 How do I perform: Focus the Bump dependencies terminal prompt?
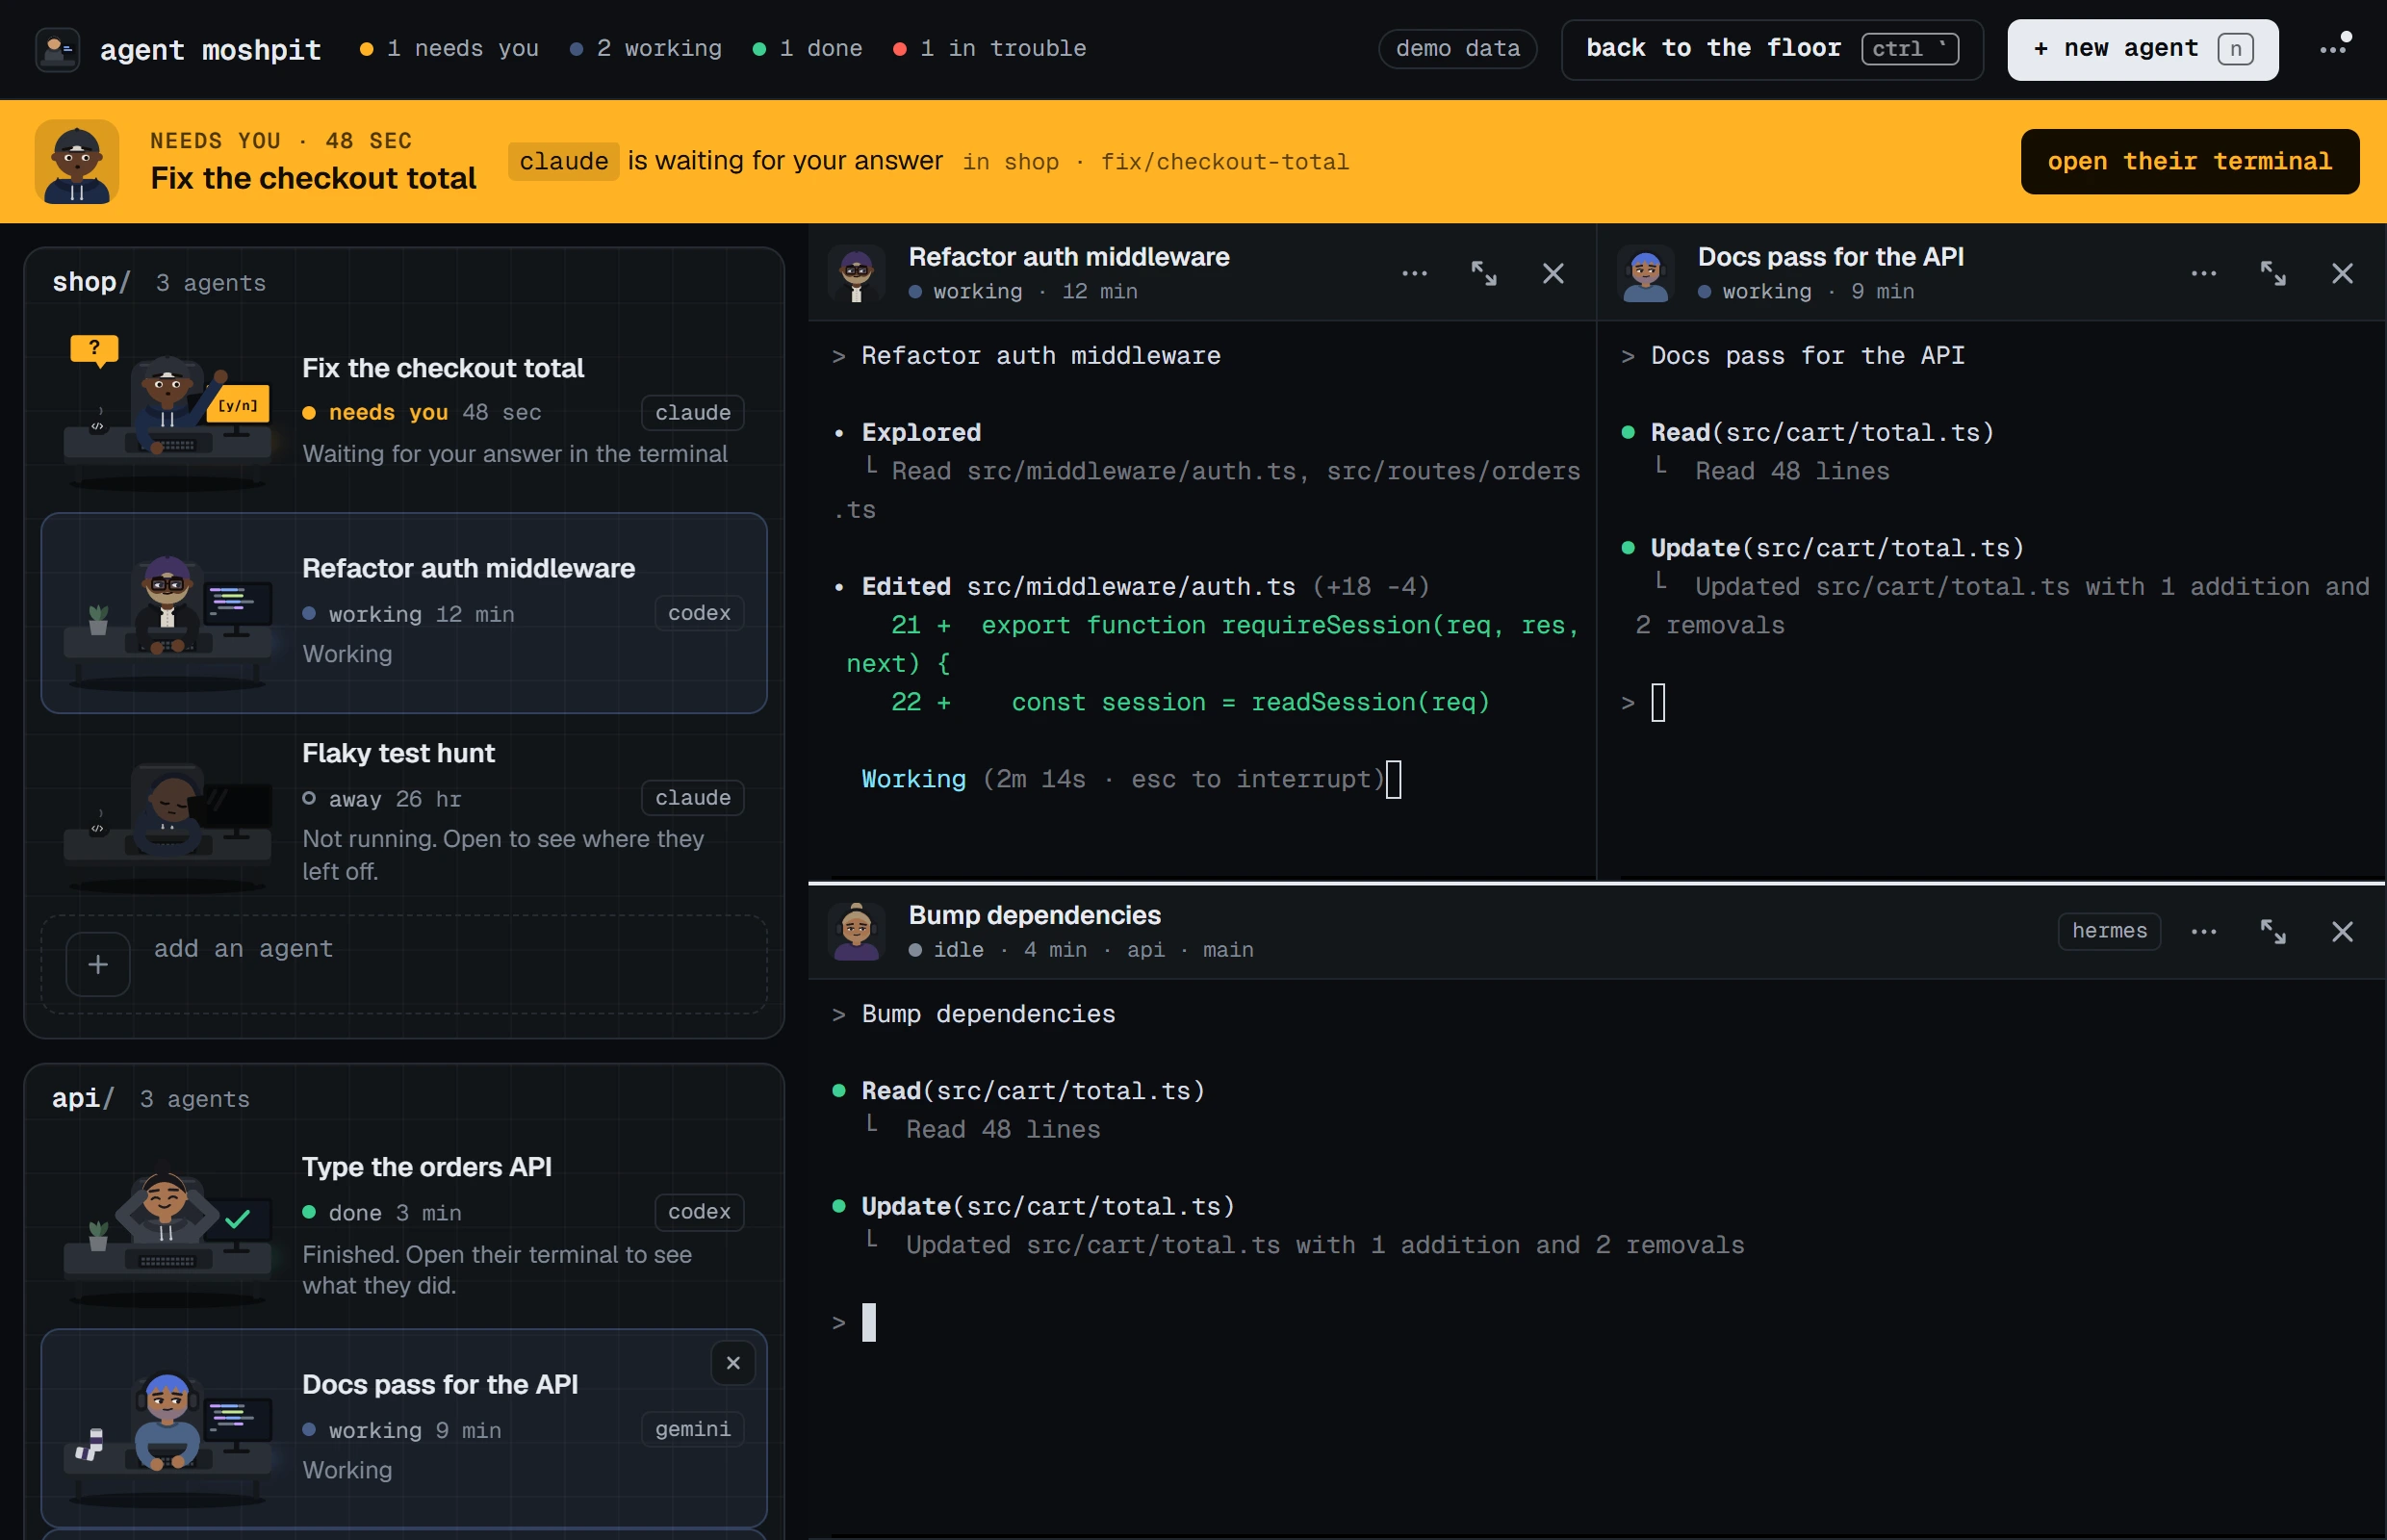[x=869, y=1322]
